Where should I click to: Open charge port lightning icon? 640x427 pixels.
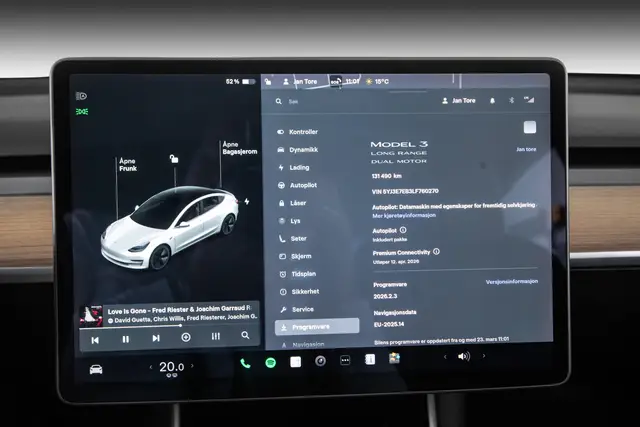click(247, 201)
